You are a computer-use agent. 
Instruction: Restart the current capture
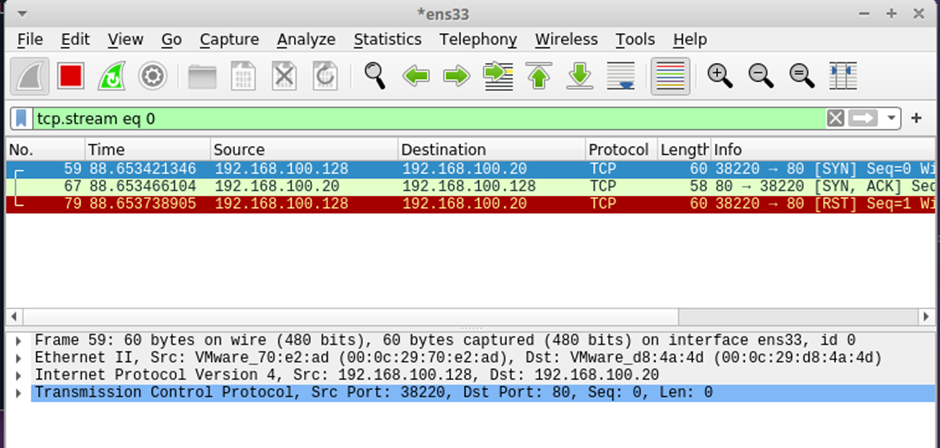(112, 76)
